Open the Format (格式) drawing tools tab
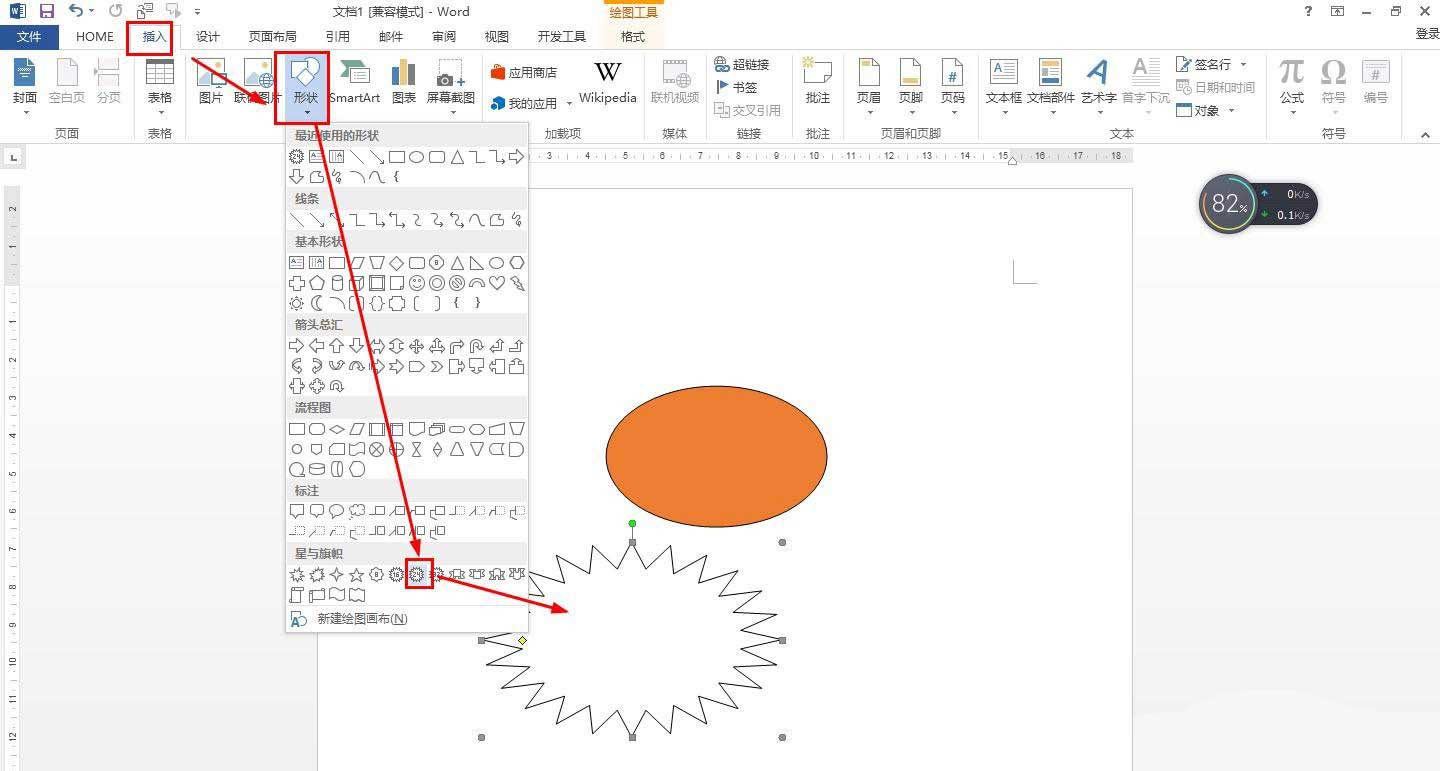This screenshot has height=771, width=1440. click(x=633, y=37)
